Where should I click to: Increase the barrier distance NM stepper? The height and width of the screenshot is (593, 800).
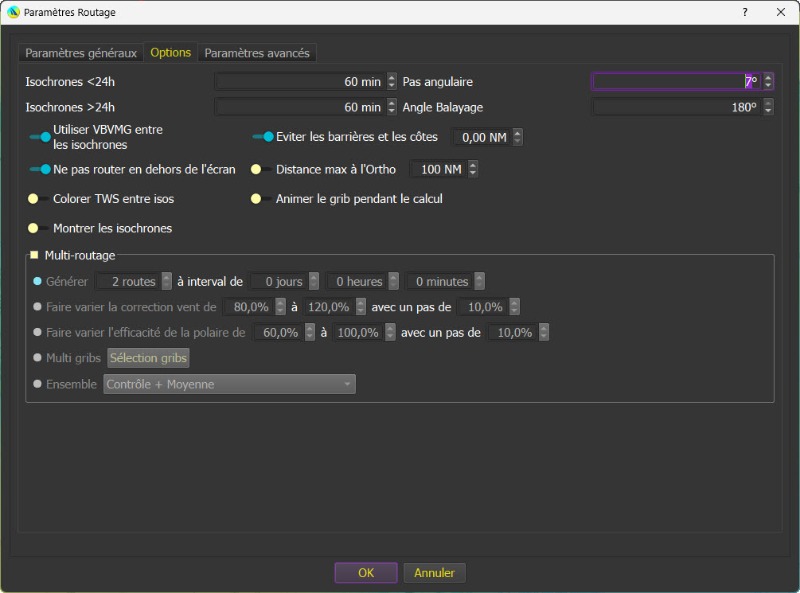click(517, 132)
